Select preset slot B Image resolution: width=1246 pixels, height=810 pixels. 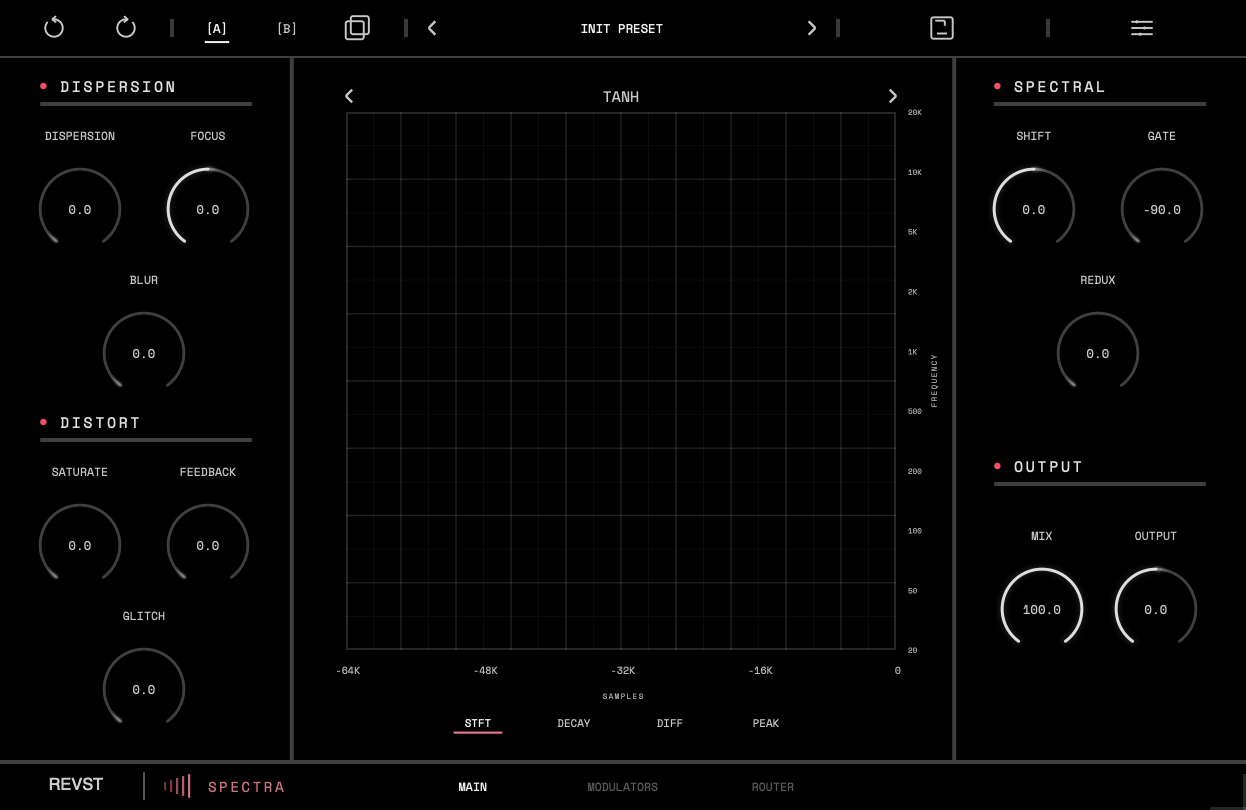pos(287,29)
